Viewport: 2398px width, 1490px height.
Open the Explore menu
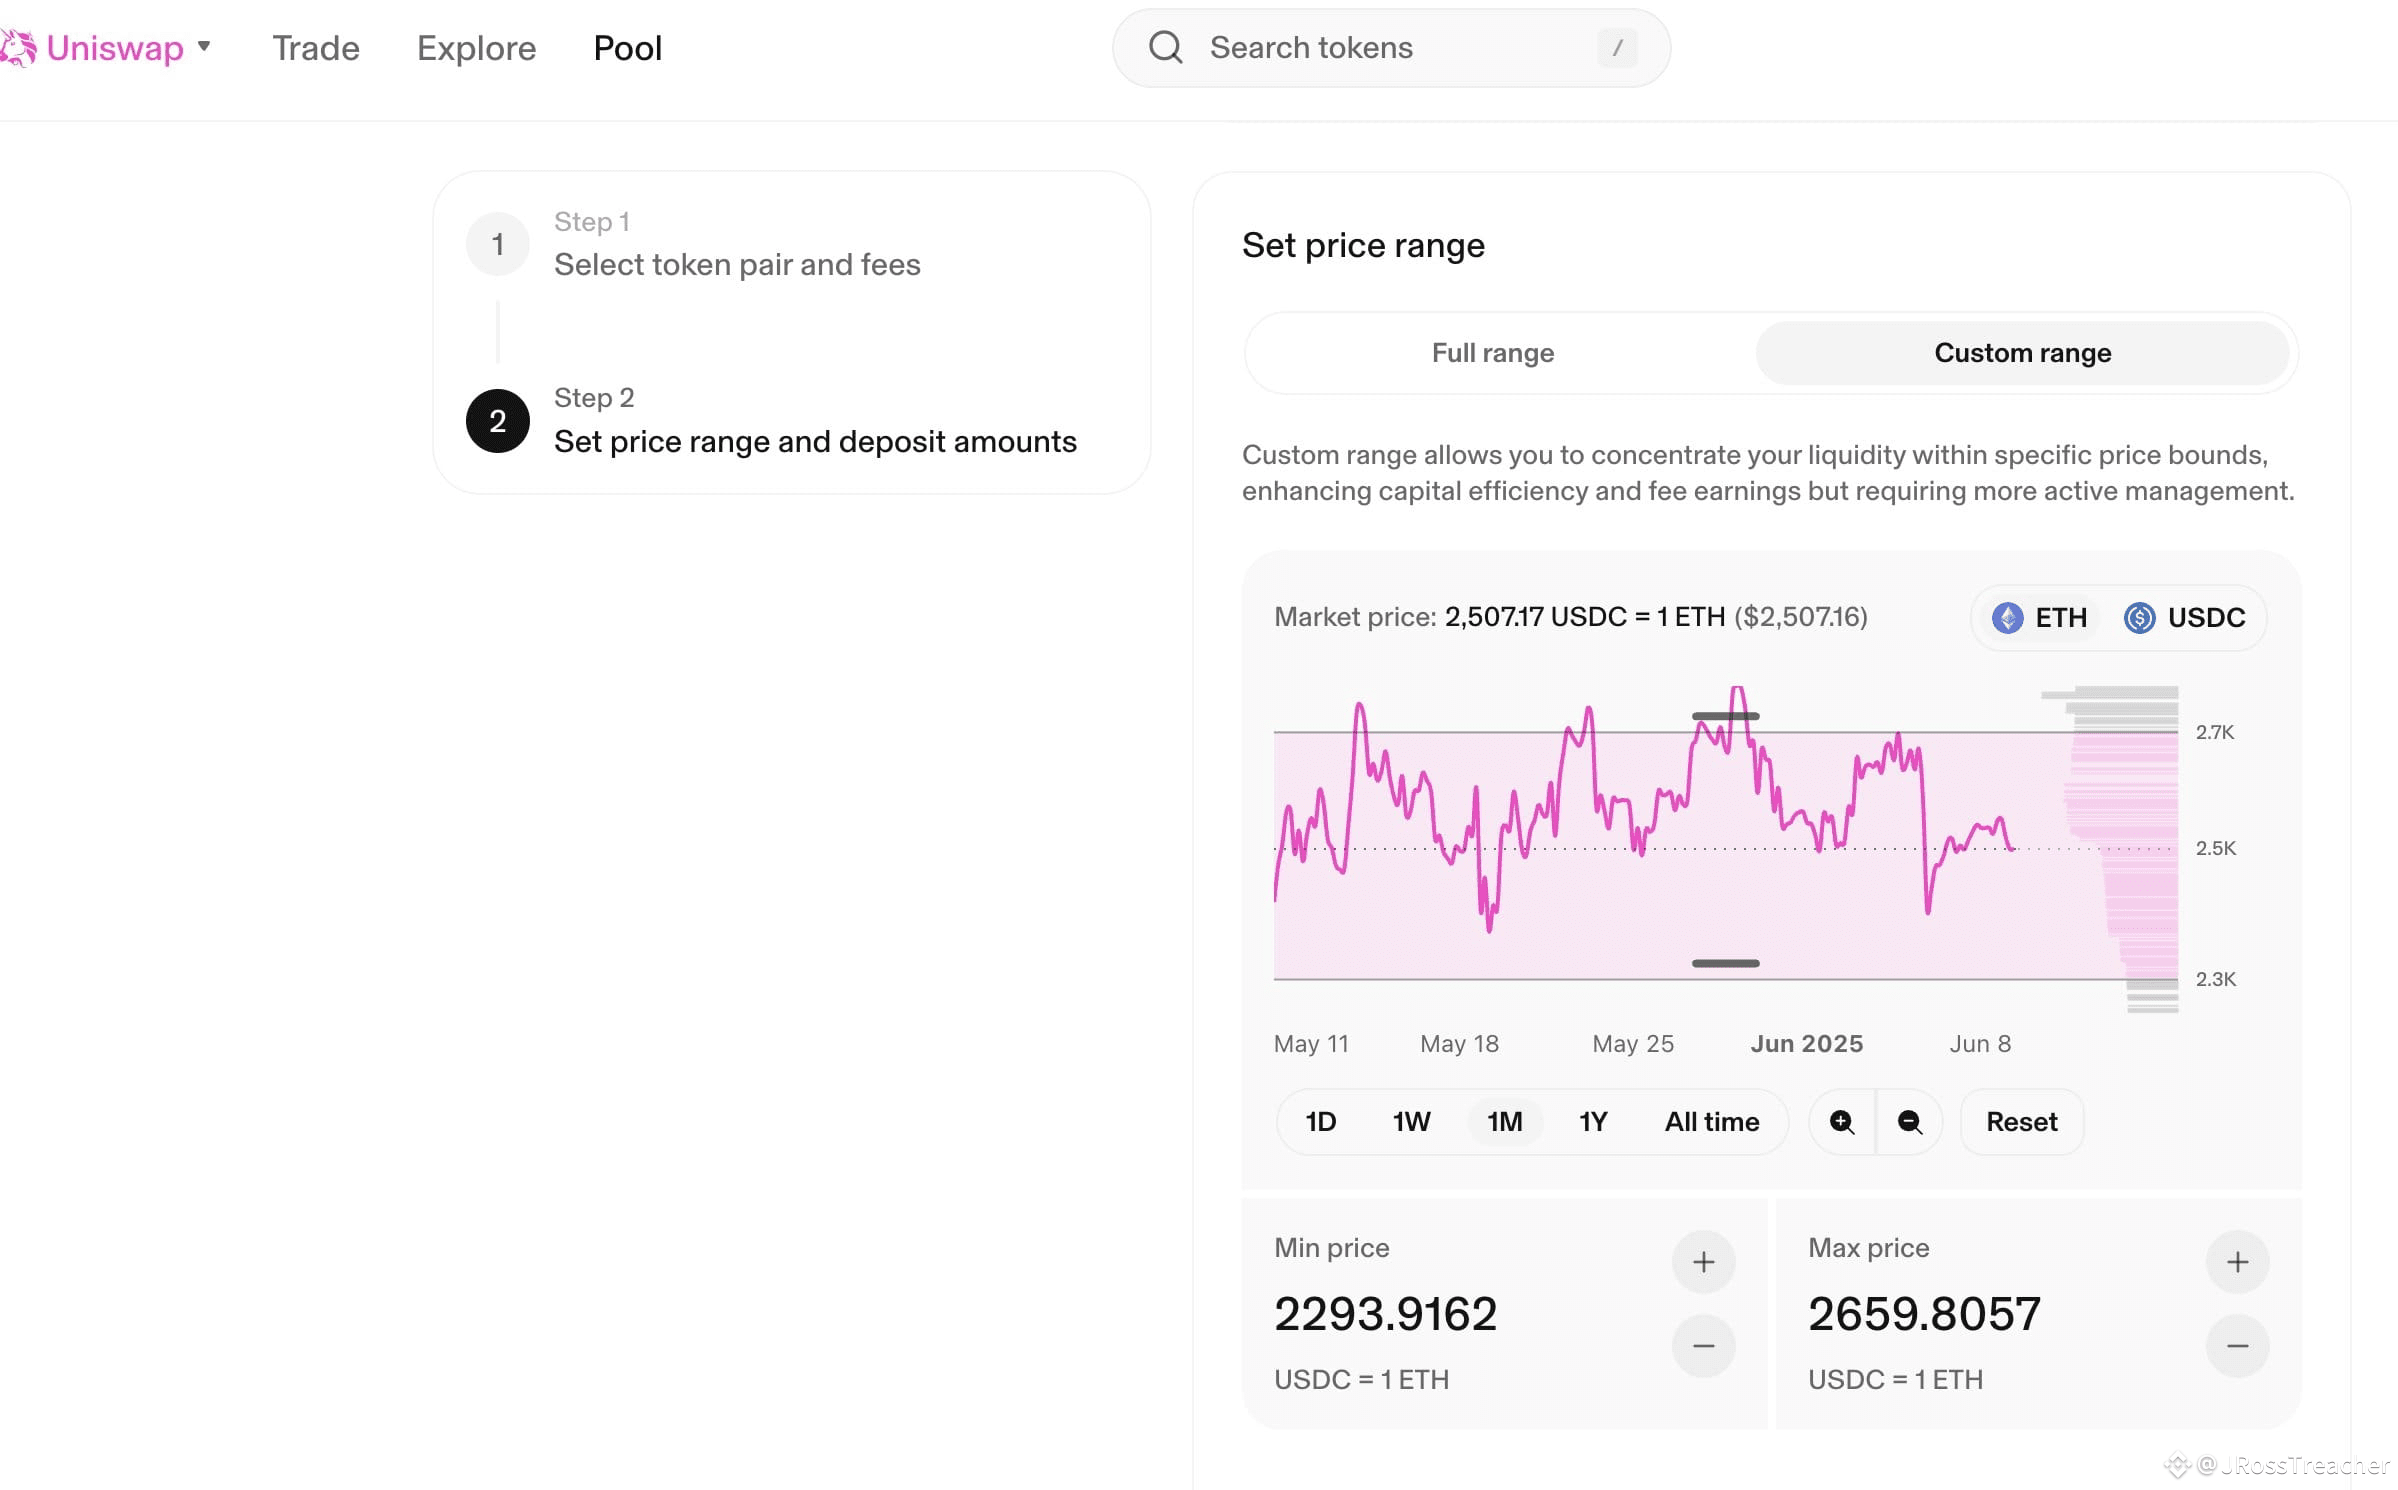pos(476,48)
